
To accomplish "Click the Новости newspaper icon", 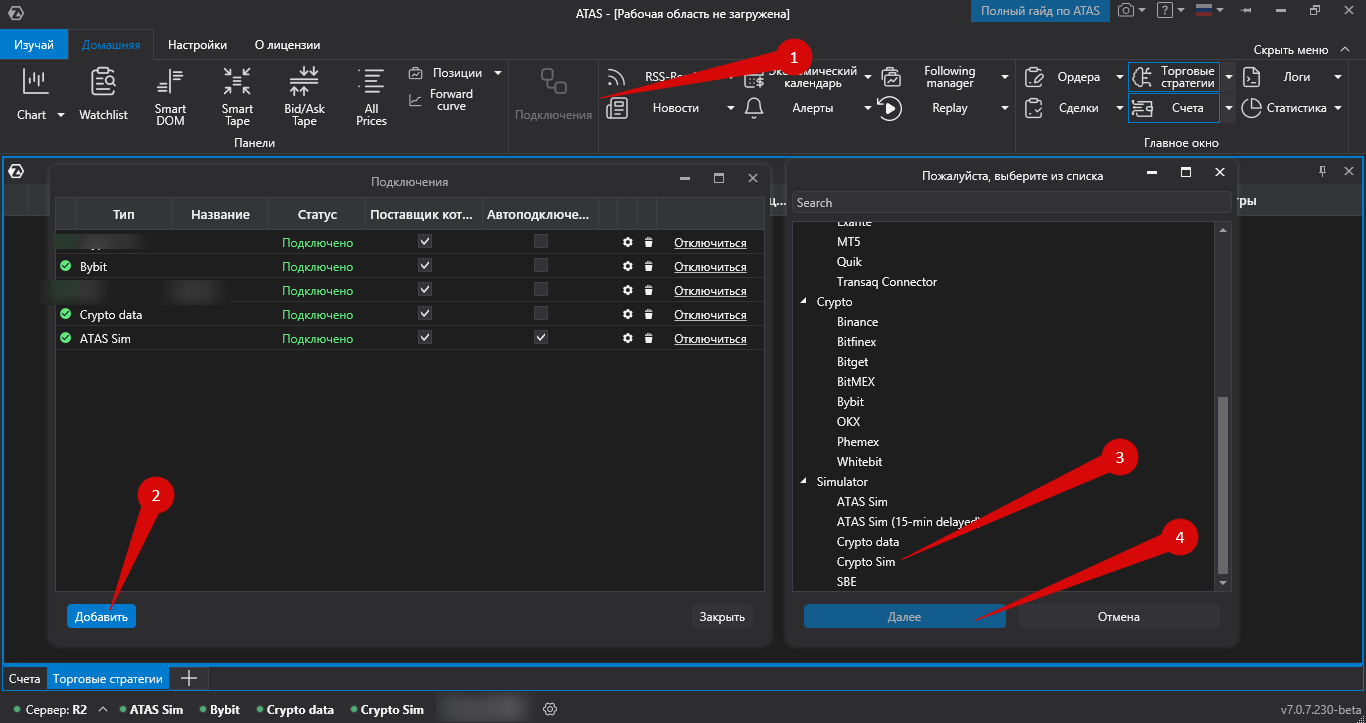I will pos(617,108).
